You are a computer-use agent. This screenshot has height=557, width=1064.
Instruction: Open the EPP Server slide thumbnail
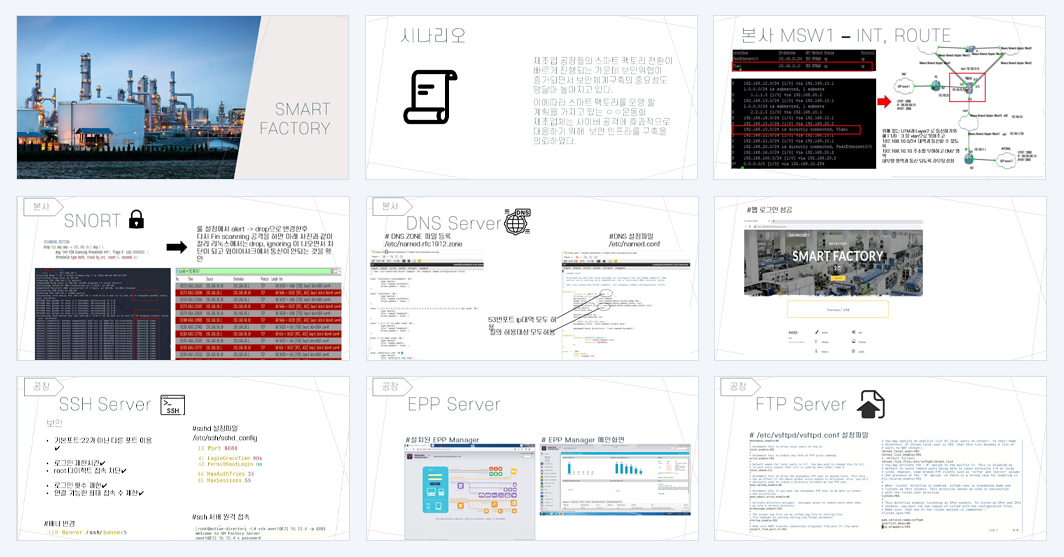tap(531, 459)
